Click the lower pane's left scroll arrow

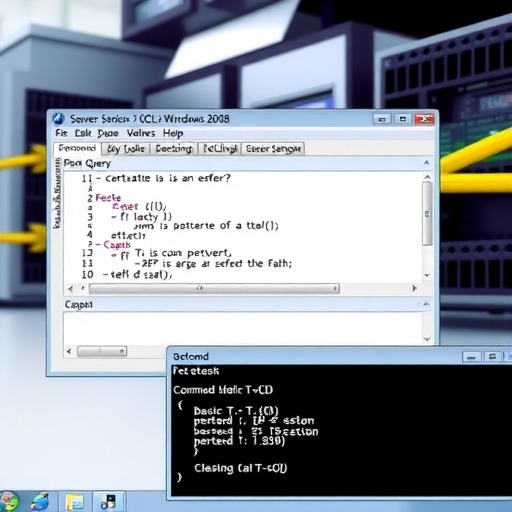tap(69, 351)
